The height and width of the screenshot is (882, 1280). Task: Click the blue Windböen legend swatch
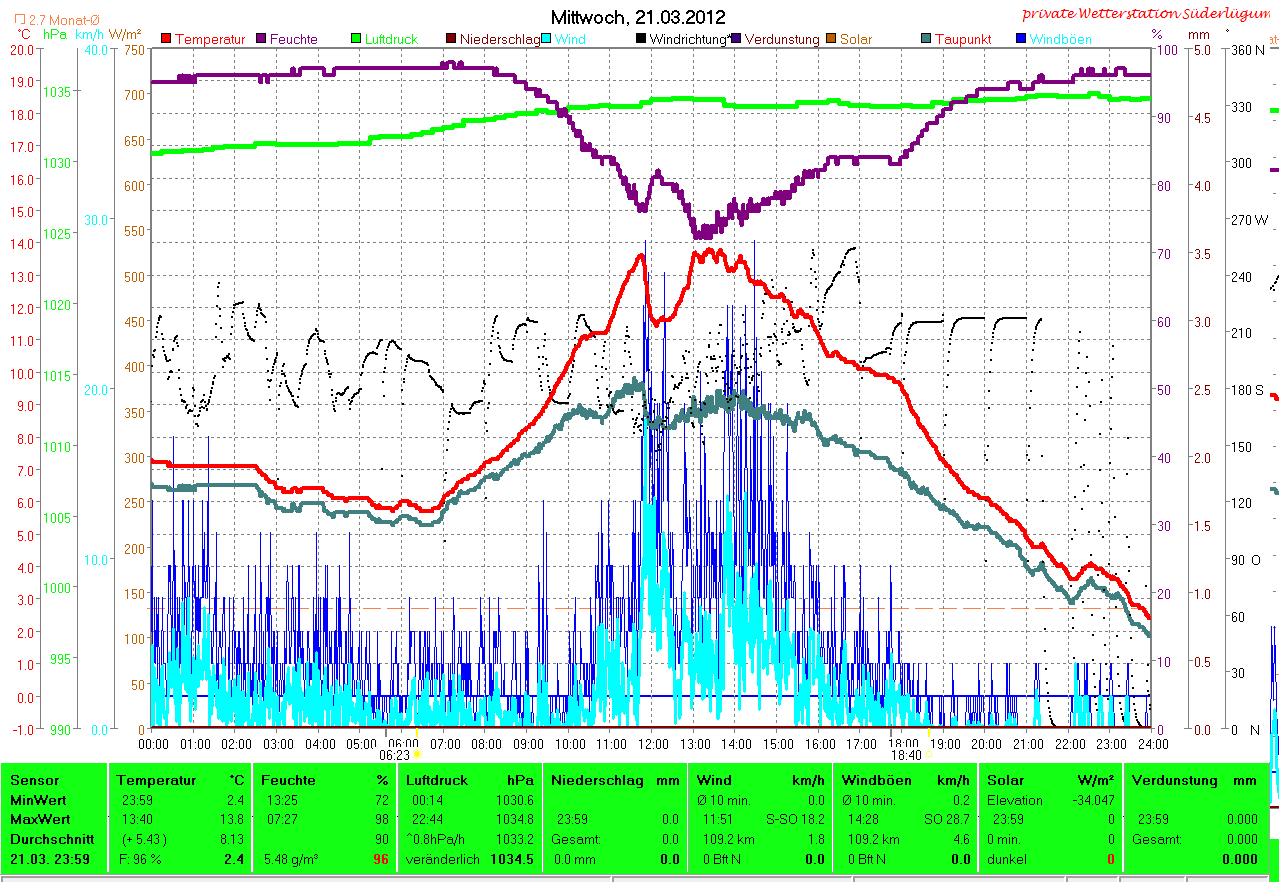tap(1021, 39)
